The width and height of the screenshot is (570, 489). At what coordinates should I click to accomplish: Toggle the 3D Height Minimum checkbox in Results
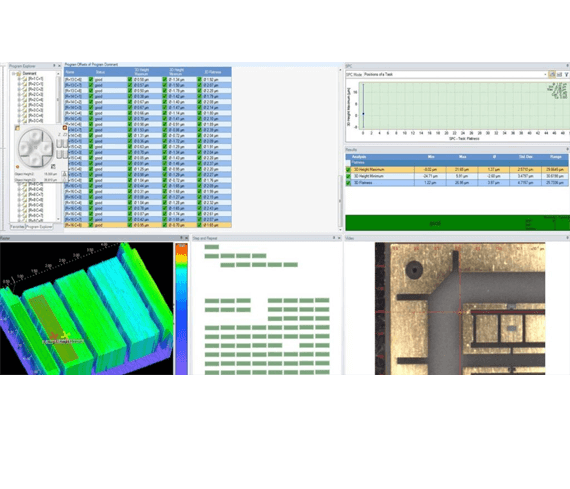point(348,176)
